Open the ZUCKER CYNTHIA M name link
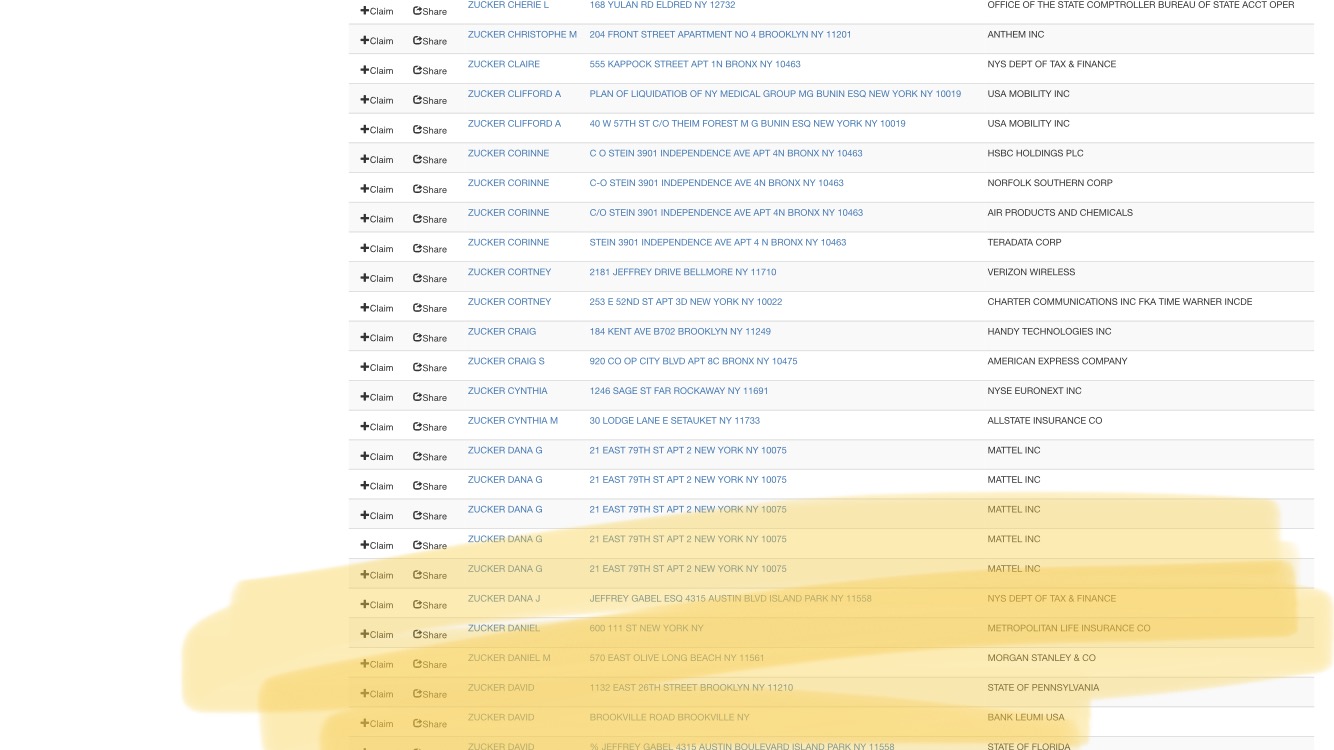1334x750 pixels. point(513,421)
